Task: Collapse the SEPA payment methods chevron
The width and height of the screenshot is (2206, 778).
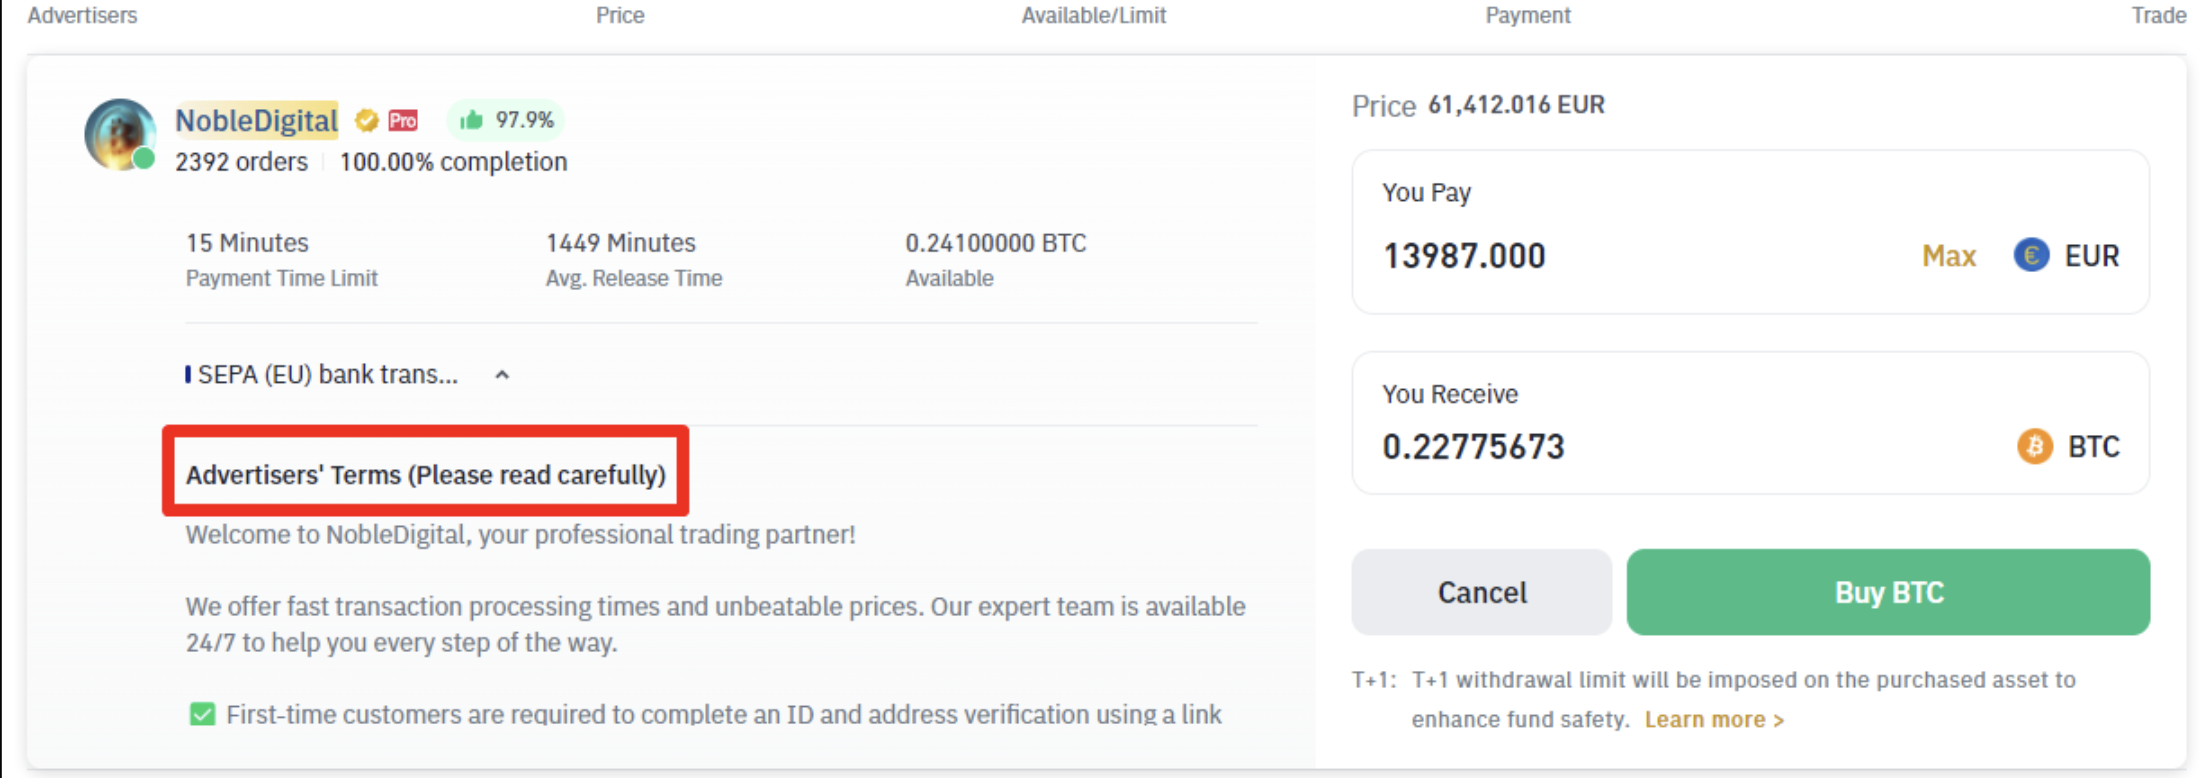Action: (502, 375)
